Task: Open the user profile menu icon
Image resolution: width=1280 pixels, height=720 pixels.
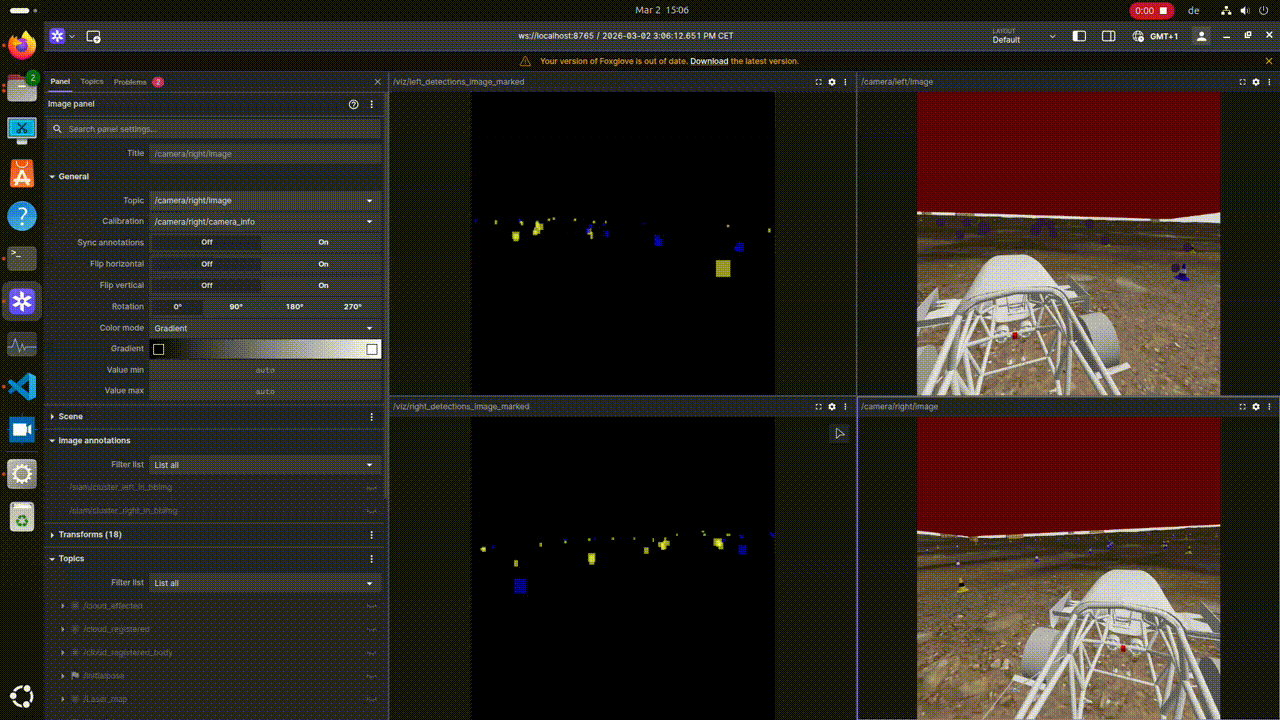Action: click(x=1202, y=36)
